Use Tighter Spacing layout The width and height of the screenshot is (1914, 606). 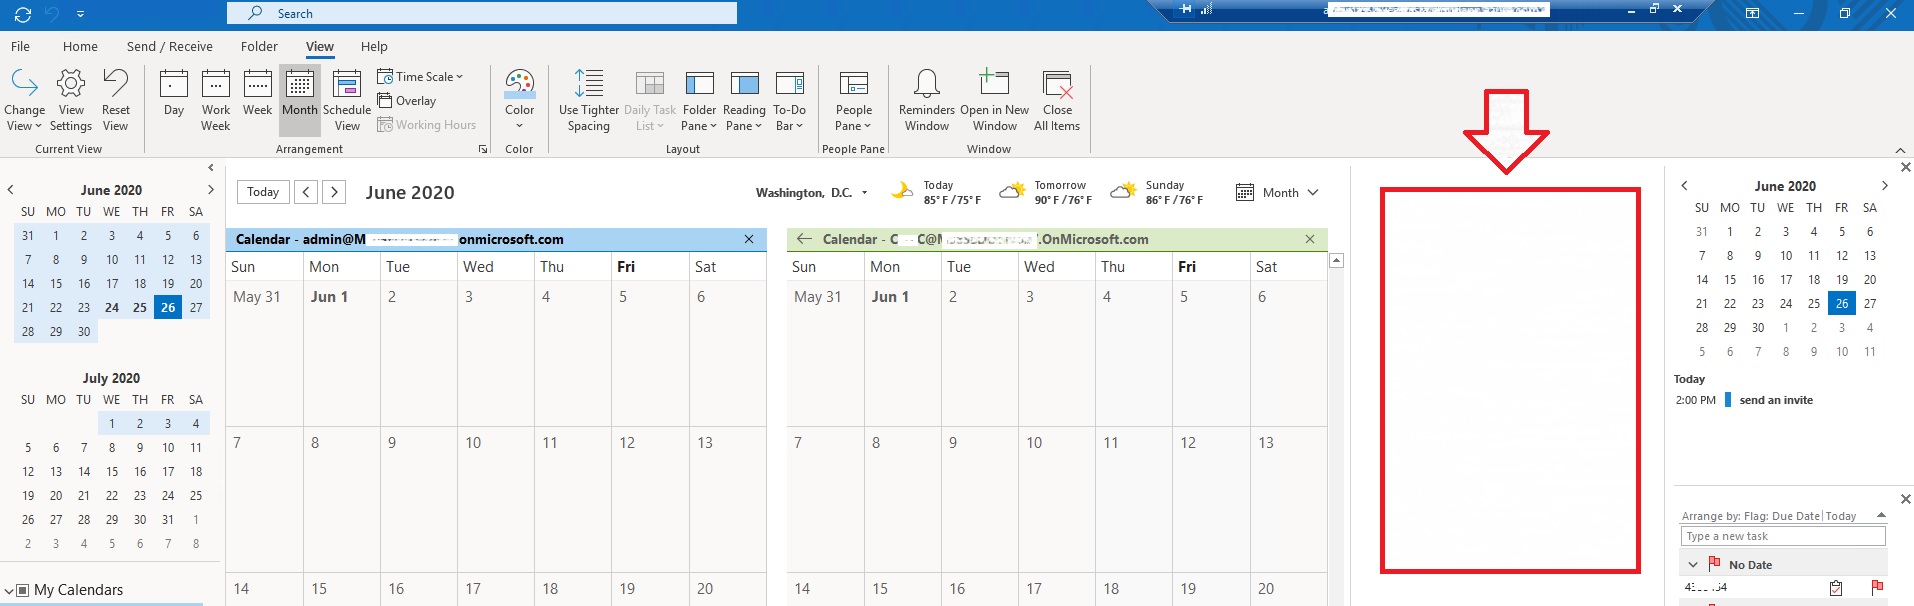(589, 100)
